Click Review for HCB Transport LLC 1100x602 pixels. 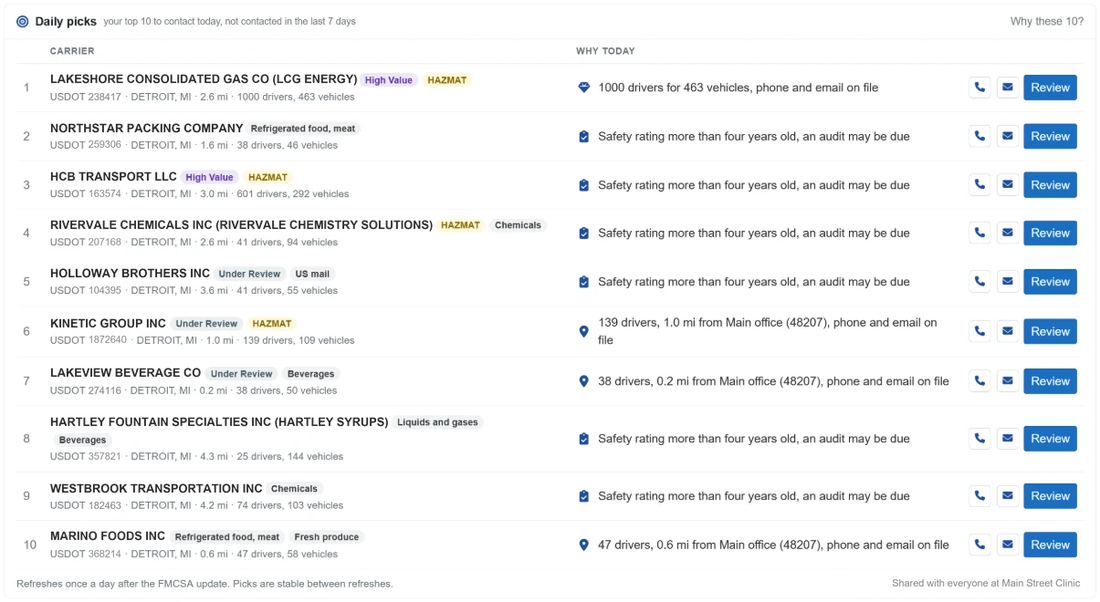tap(1049, 185)
